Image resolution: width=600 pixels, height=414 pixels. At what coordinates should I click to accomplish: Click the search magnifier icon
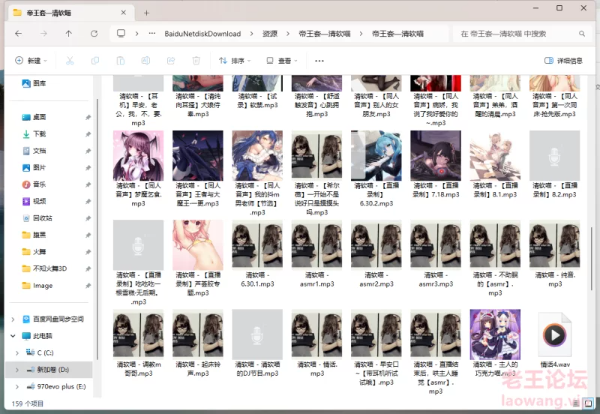[x=582, y=34]
